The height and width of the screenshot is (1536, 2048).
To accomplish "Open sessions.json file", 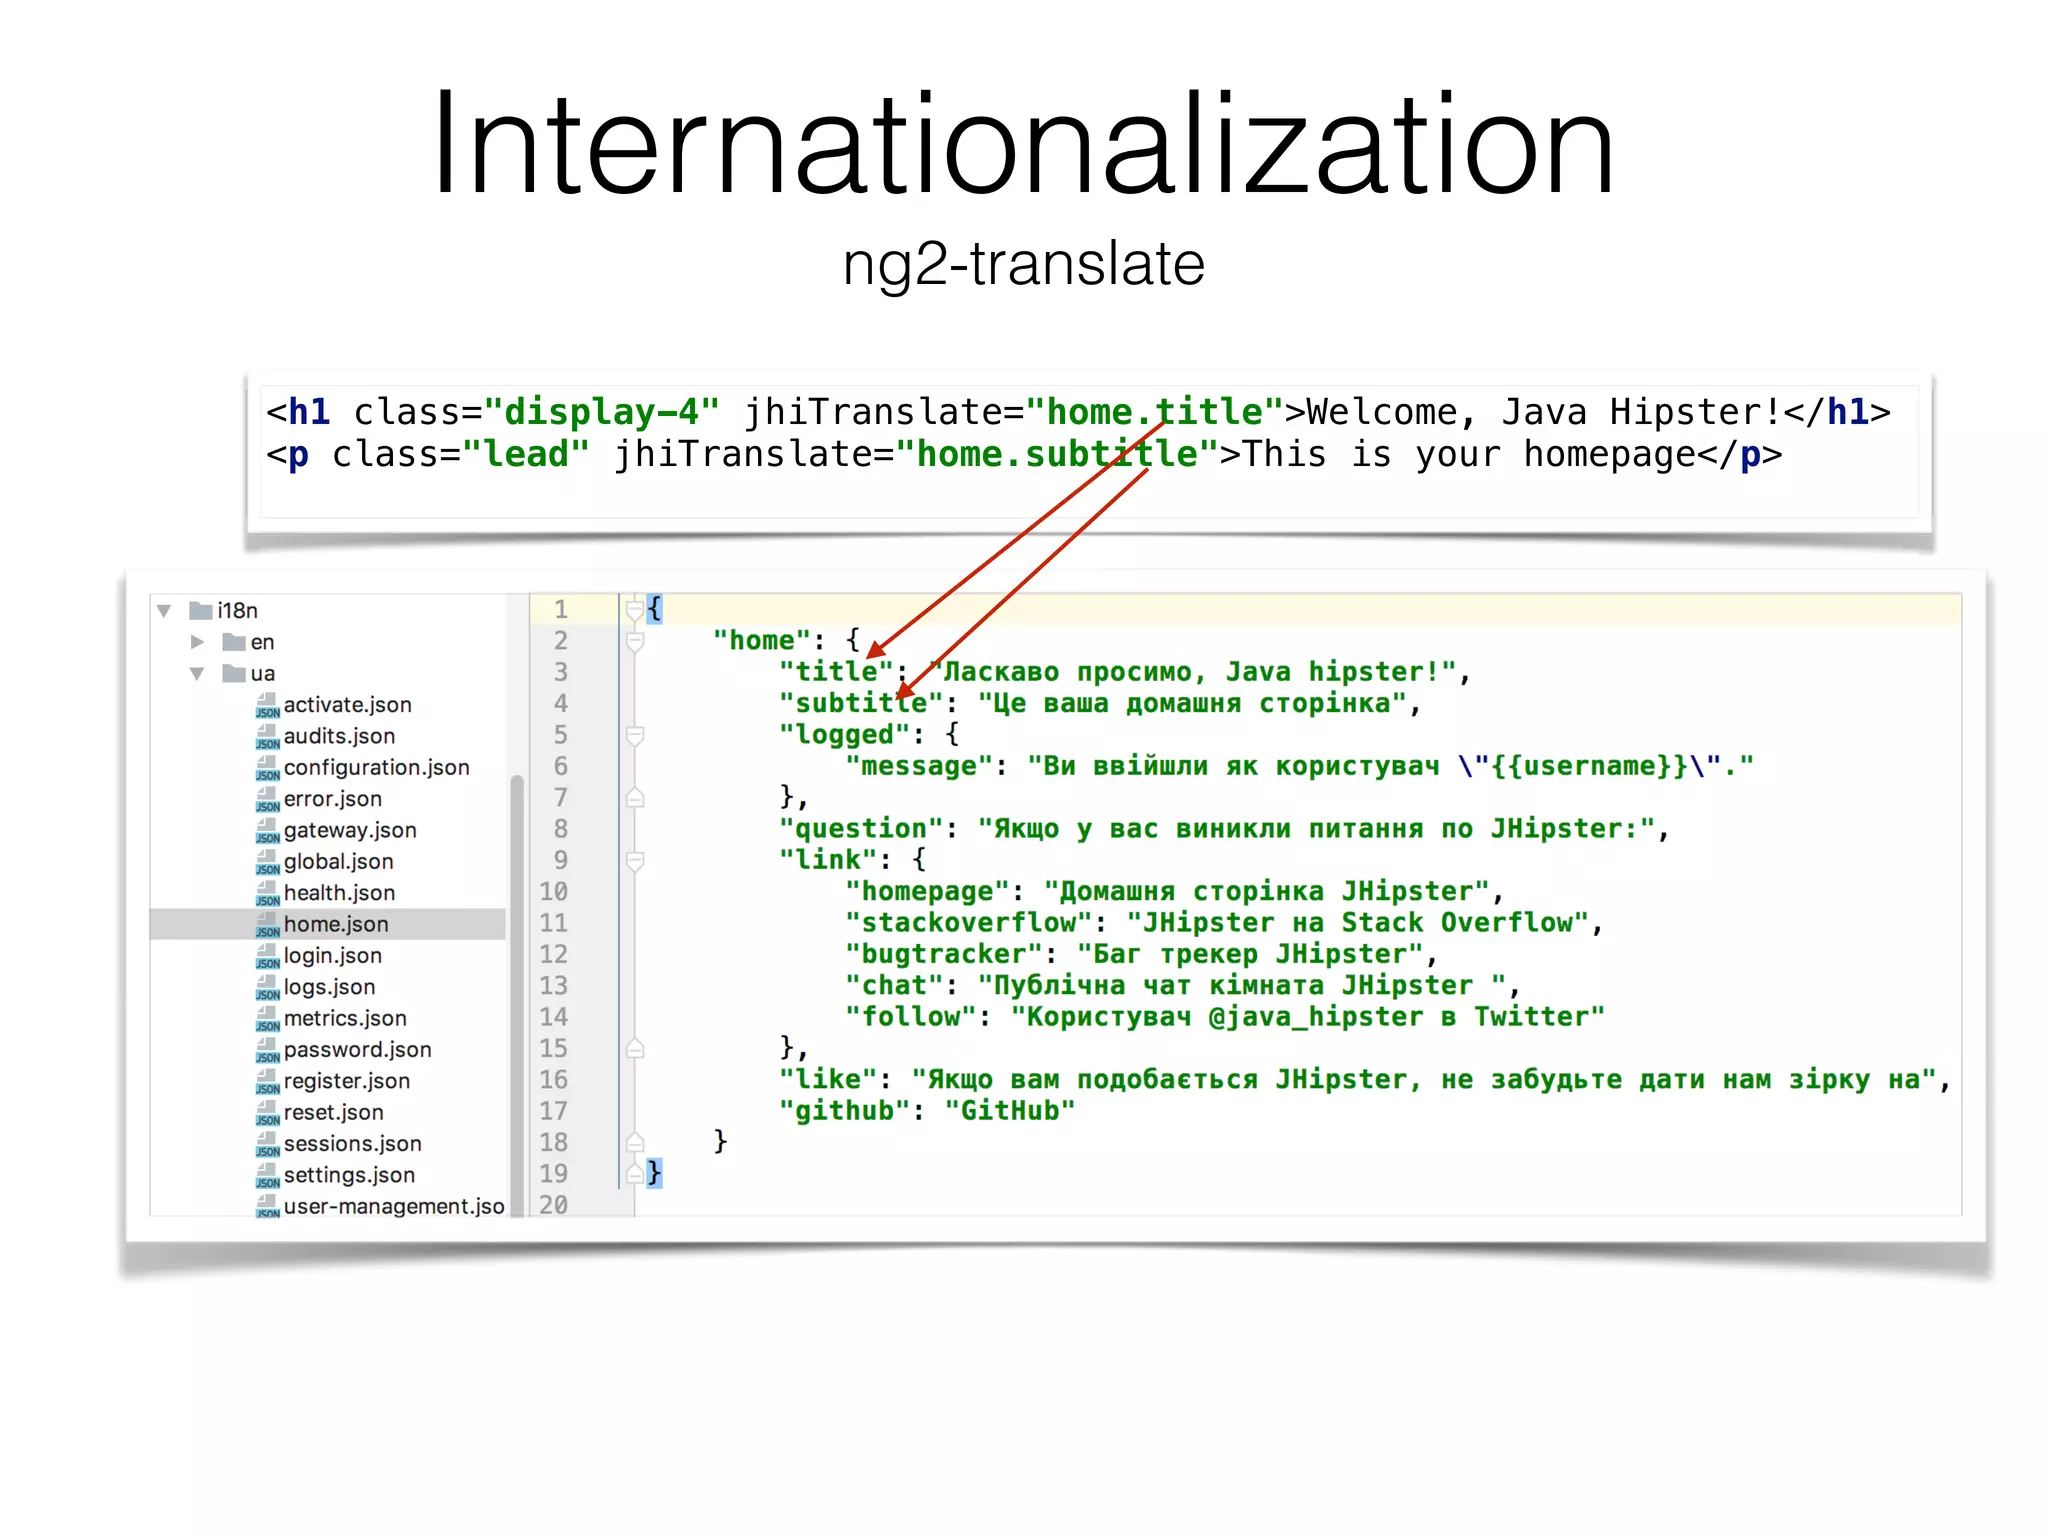I will coord(352,1144).
